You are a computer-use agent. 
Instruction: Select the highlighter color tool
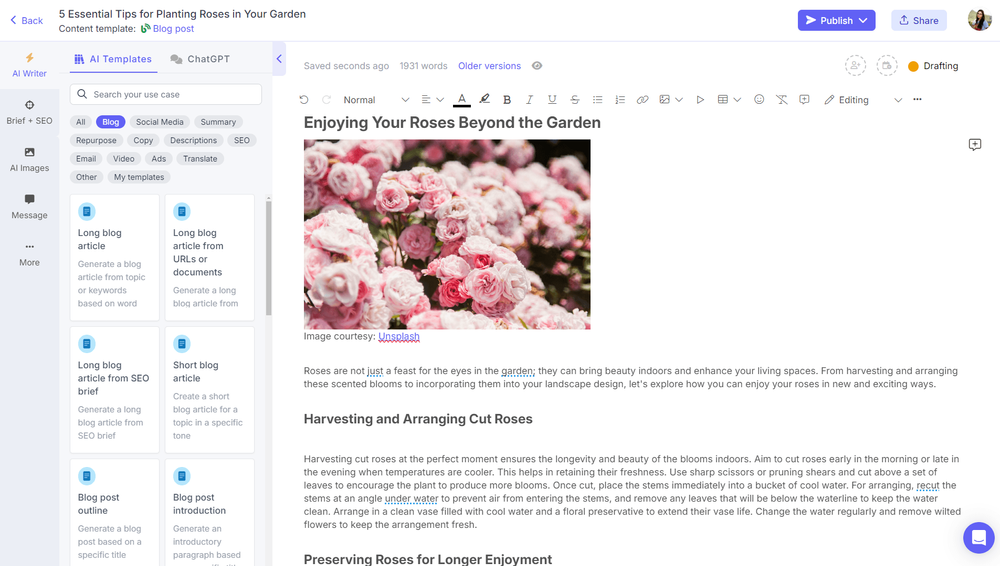point(485,99)
